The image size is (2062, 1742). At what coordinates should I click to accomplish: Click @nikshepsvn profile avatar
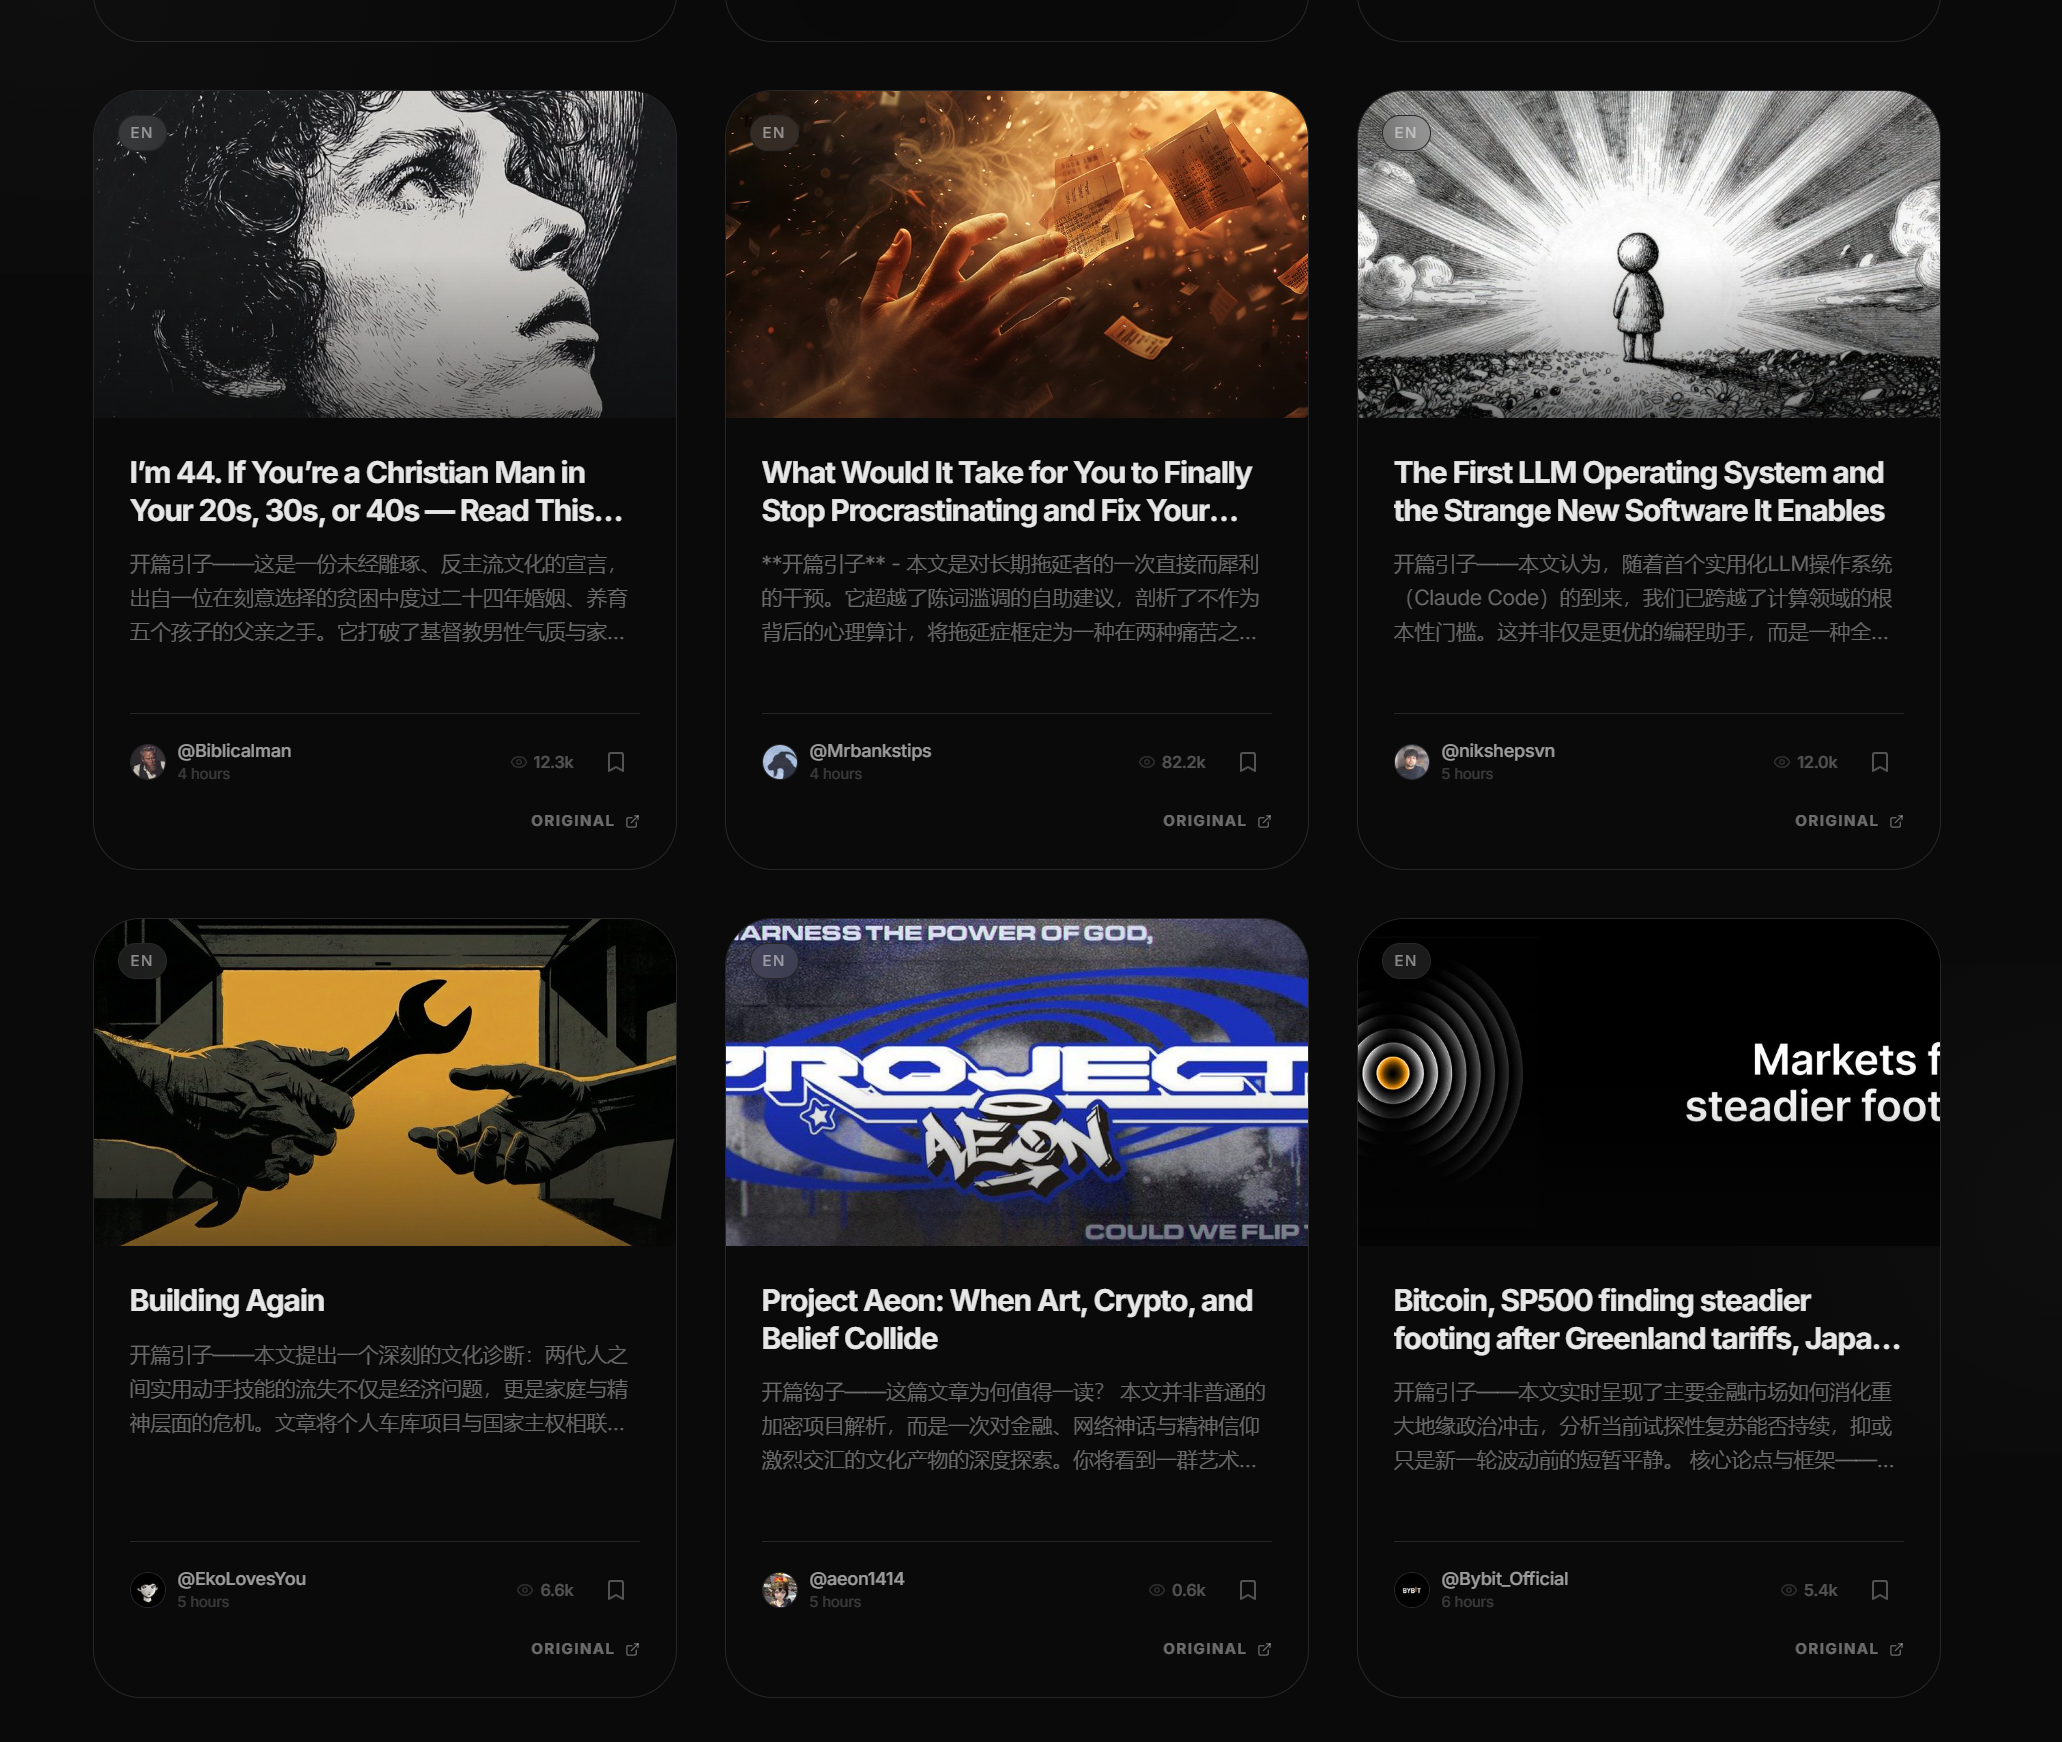(1411, 762)
